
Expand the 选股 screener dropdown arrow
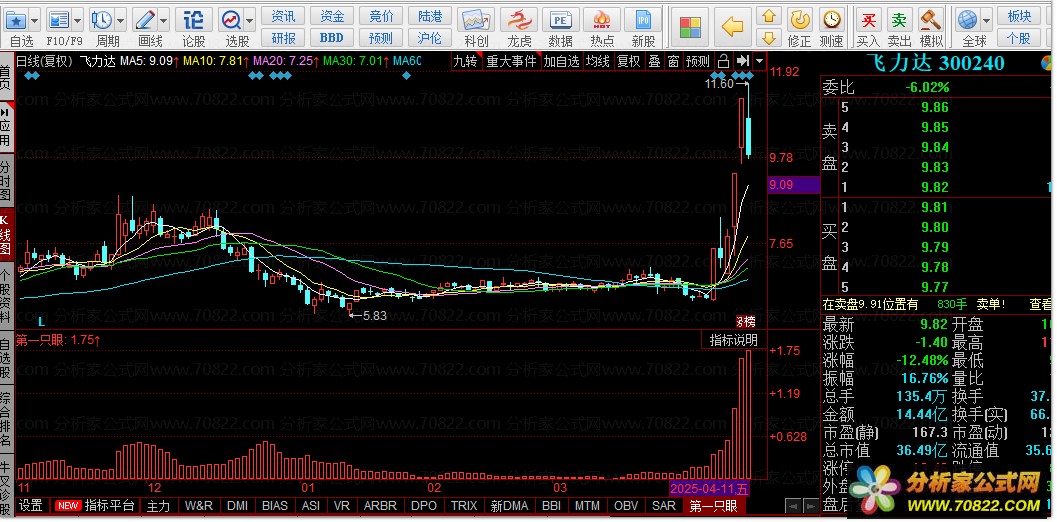[x=251, y=19]
